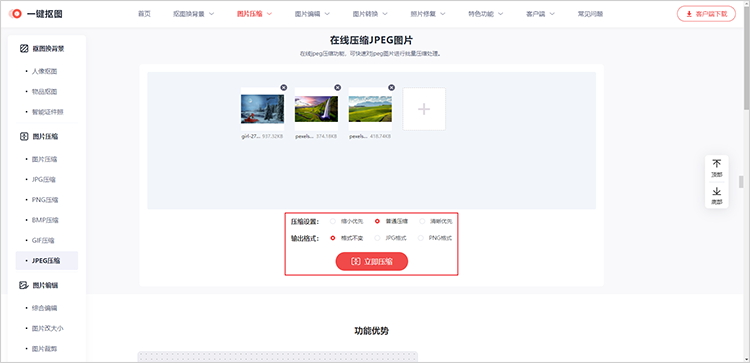Click the 图片编辑 sidebar section icon
The image size is (750, 363).
[24, 285]
